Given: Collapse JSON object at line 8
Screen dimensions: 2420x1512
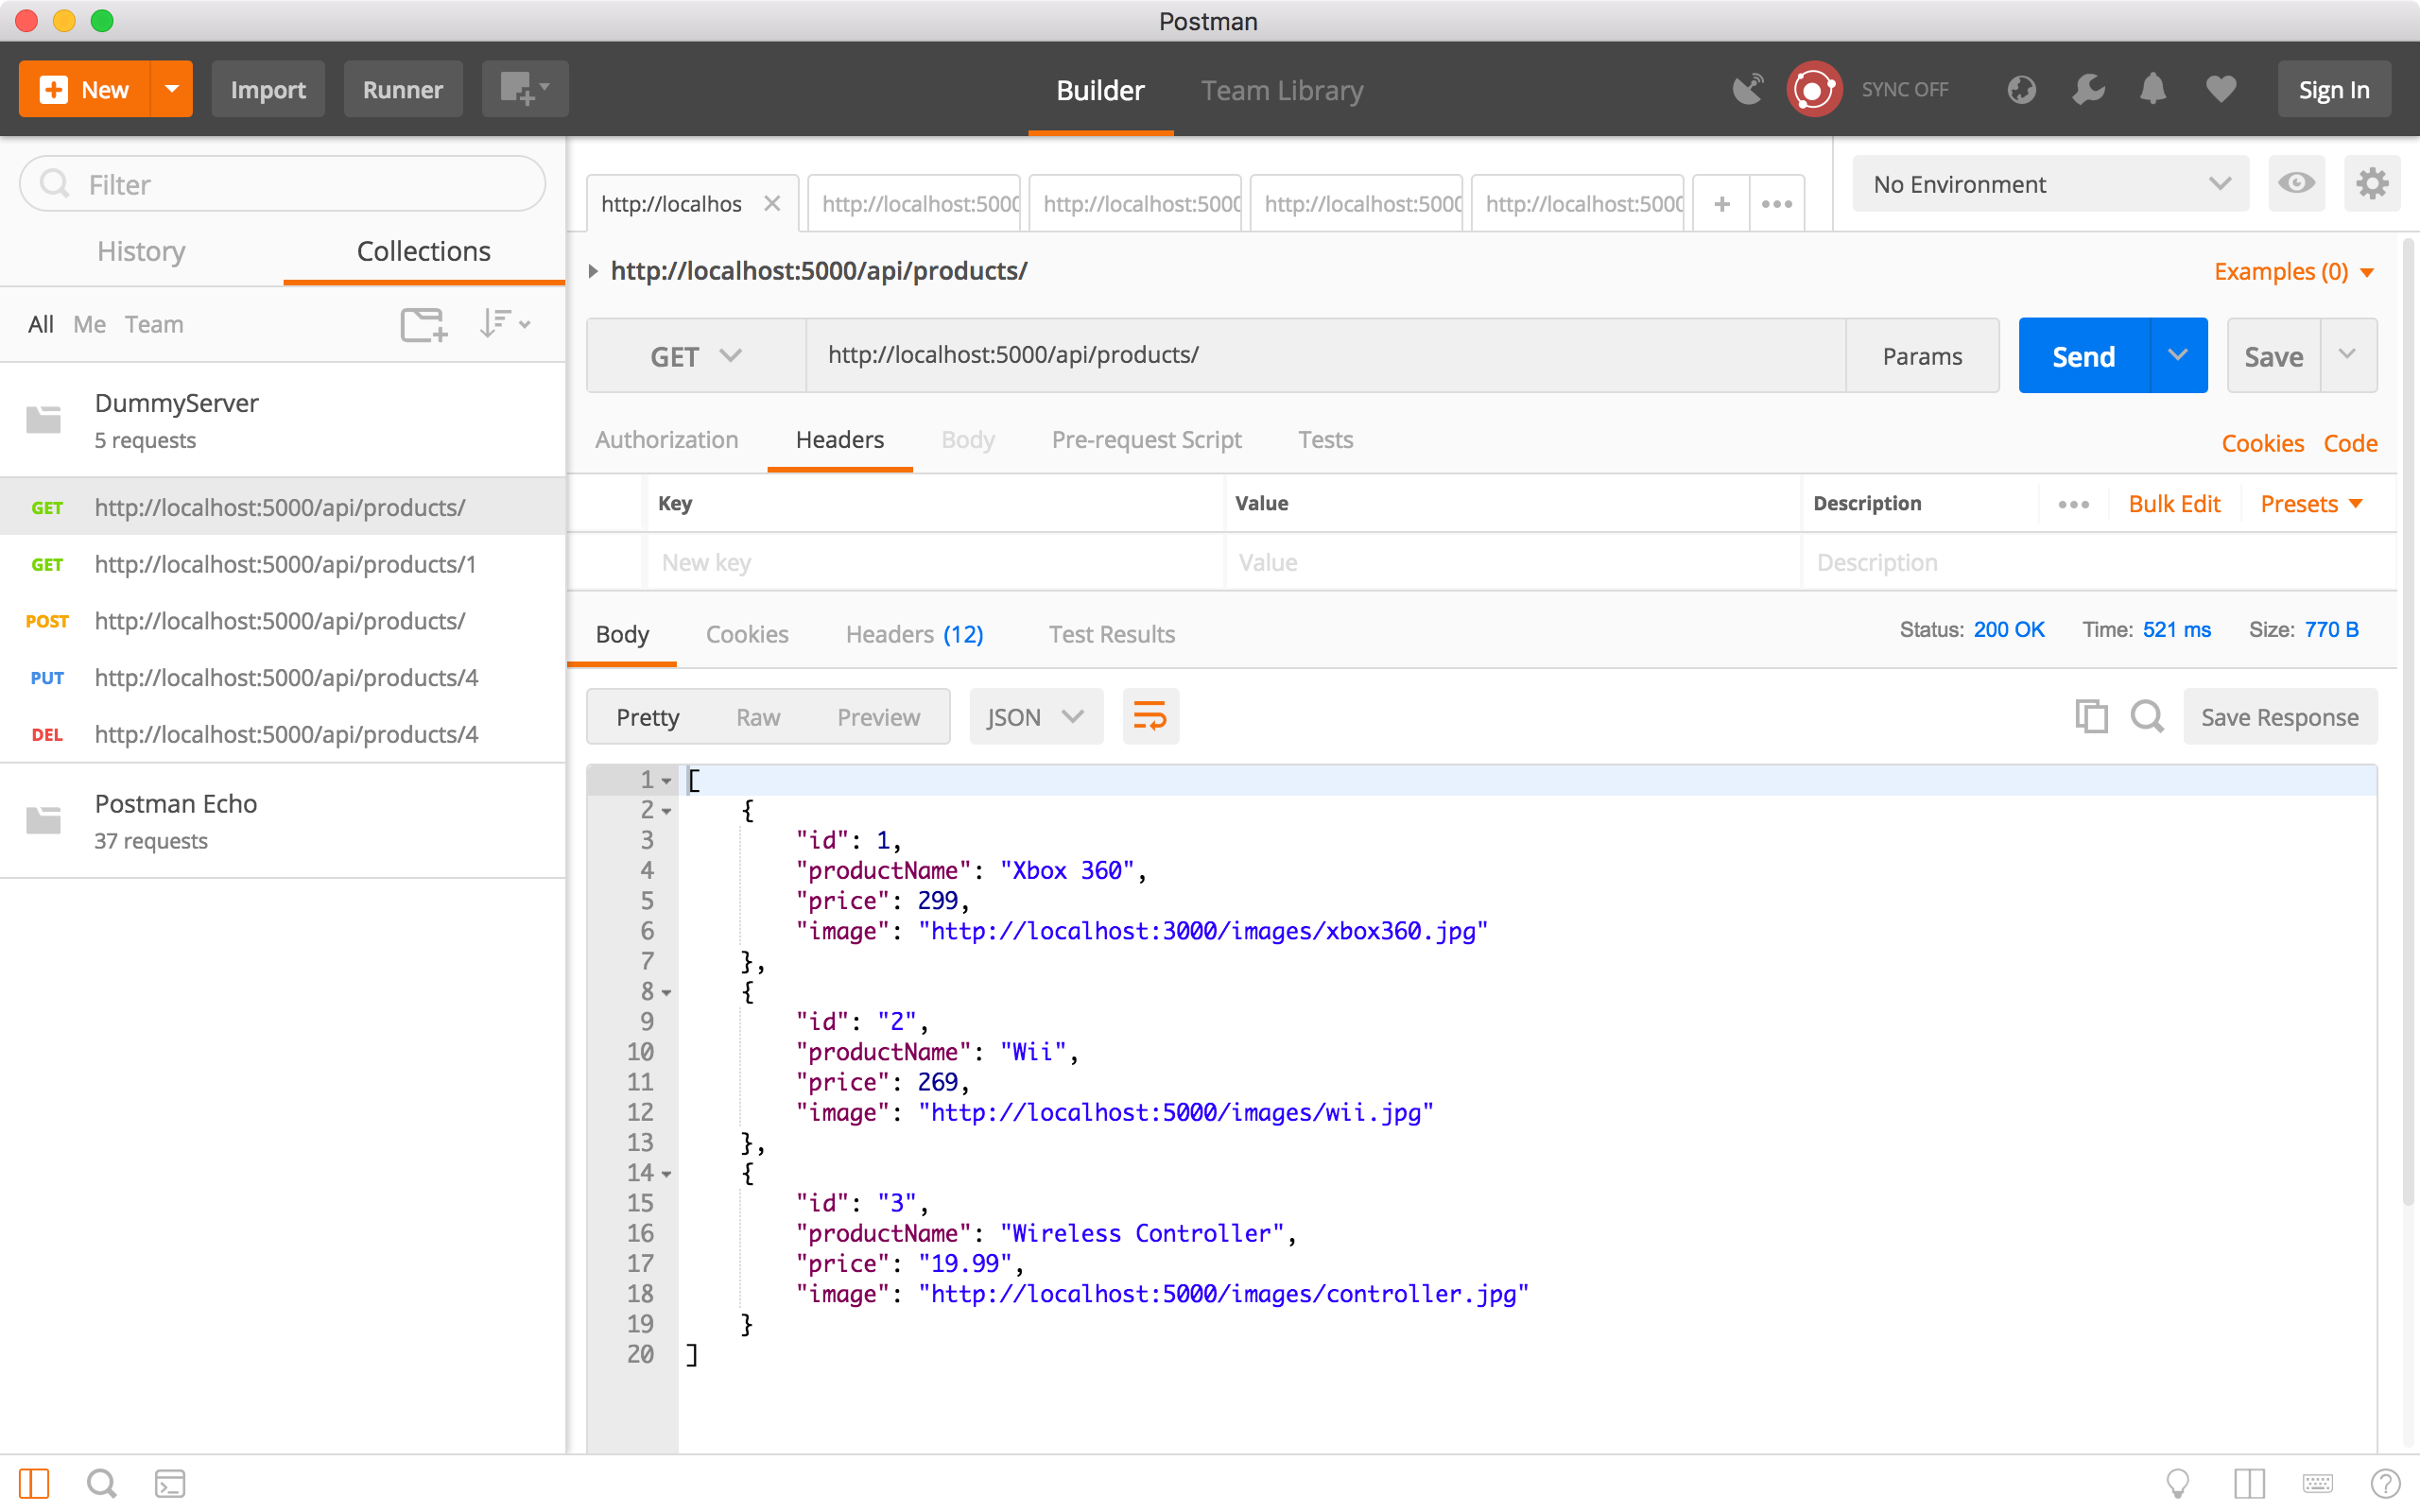Looking at the screenshot, I should tap(667, 993).
